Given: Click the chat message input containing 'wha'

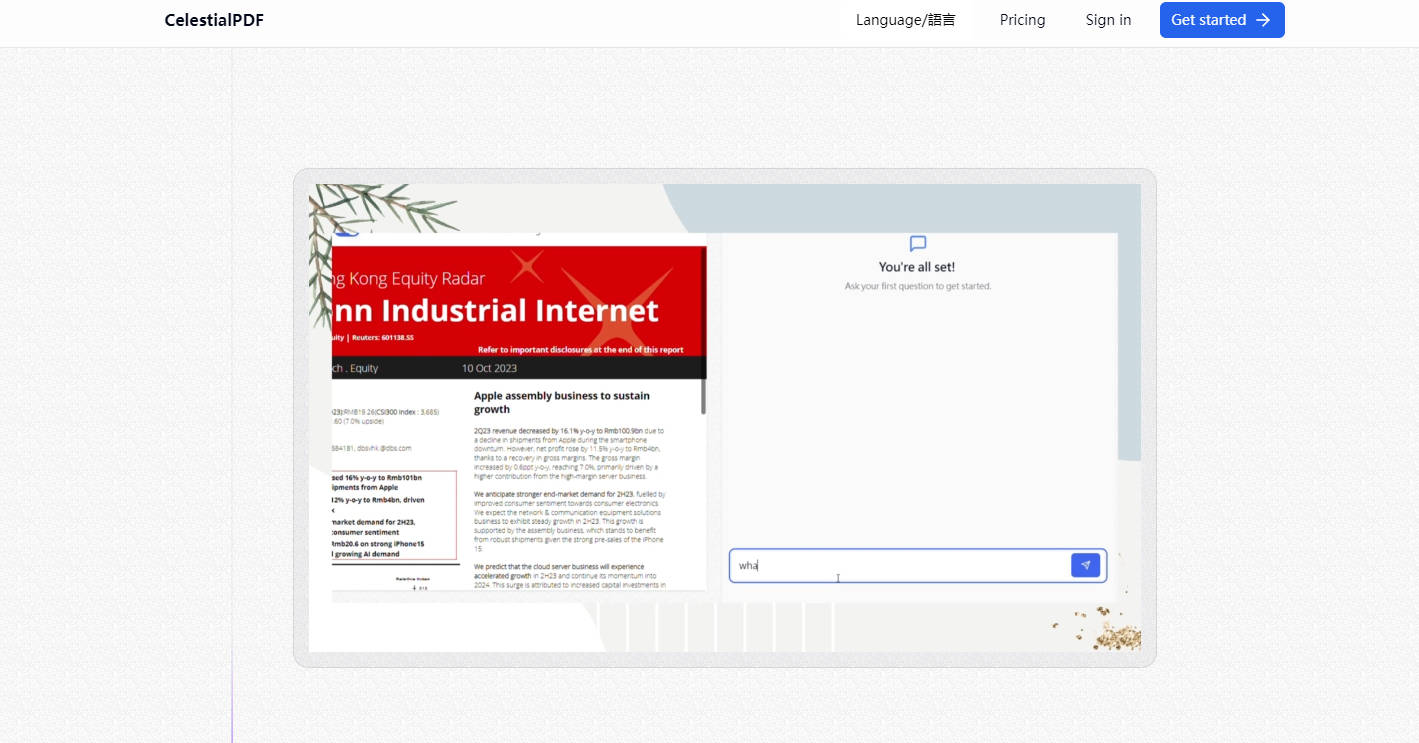Looking at the screenshot, I should point(900,565).
